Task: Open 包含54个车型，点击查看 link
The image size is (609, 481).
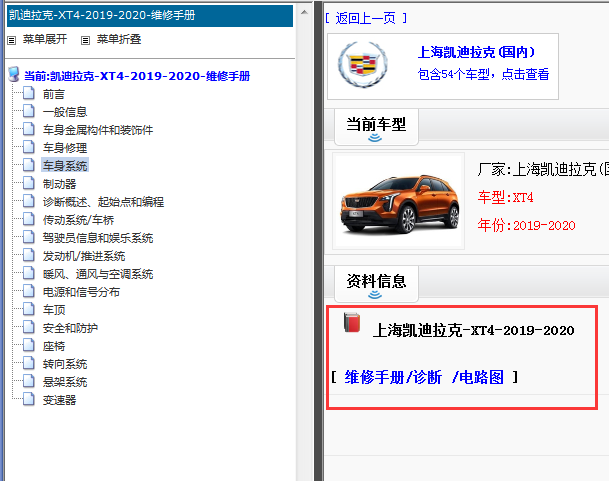Action: pos(483,74)
